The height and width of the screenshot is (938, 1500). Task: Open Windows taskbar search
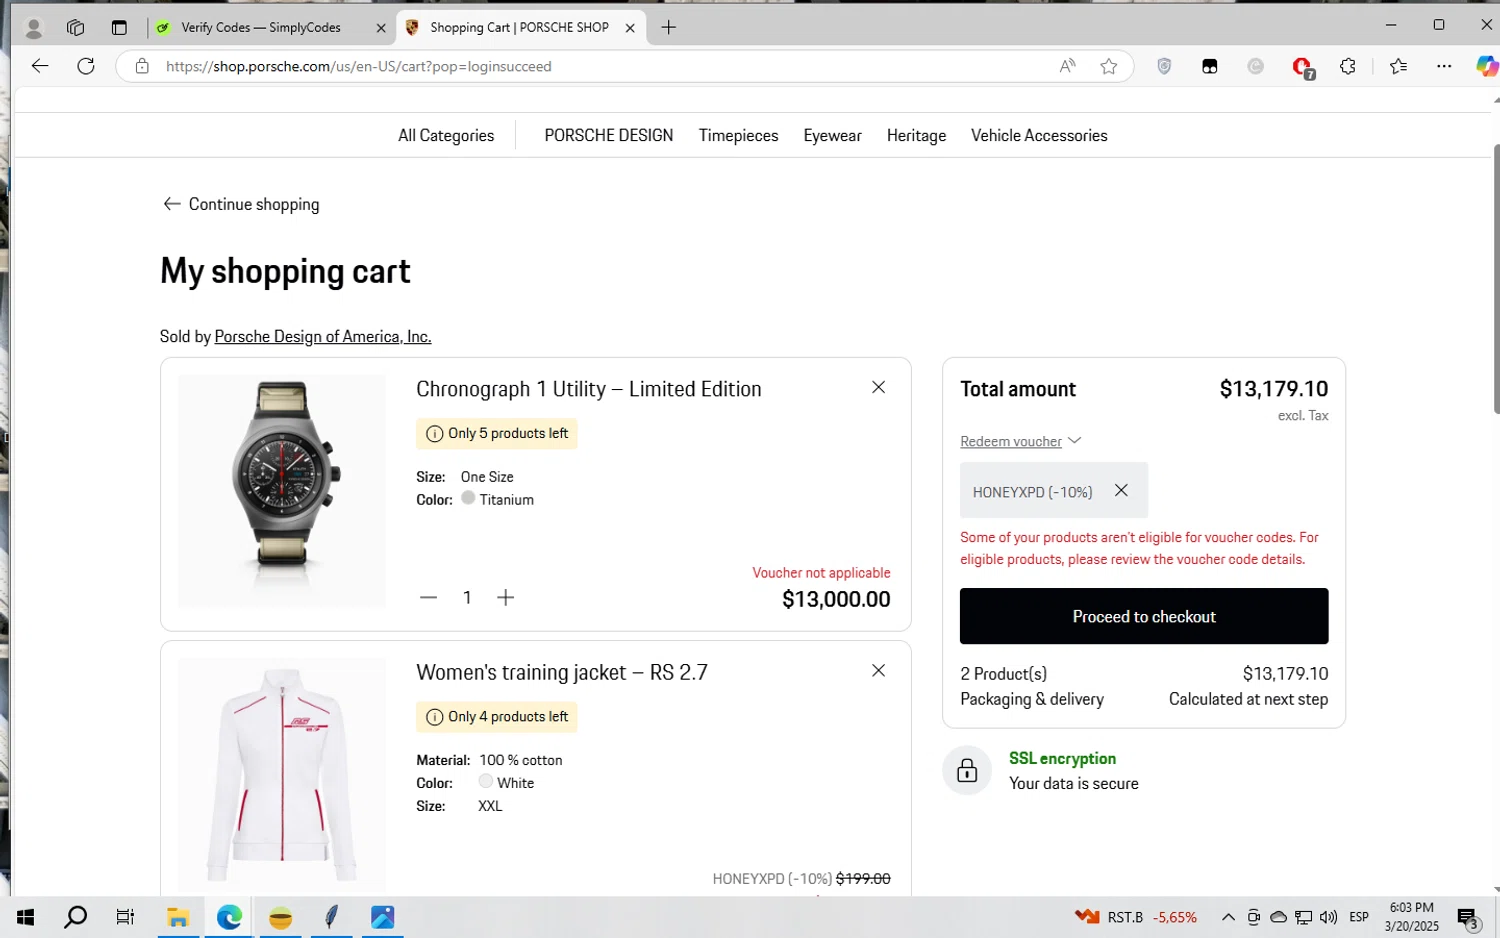(75, 917)
